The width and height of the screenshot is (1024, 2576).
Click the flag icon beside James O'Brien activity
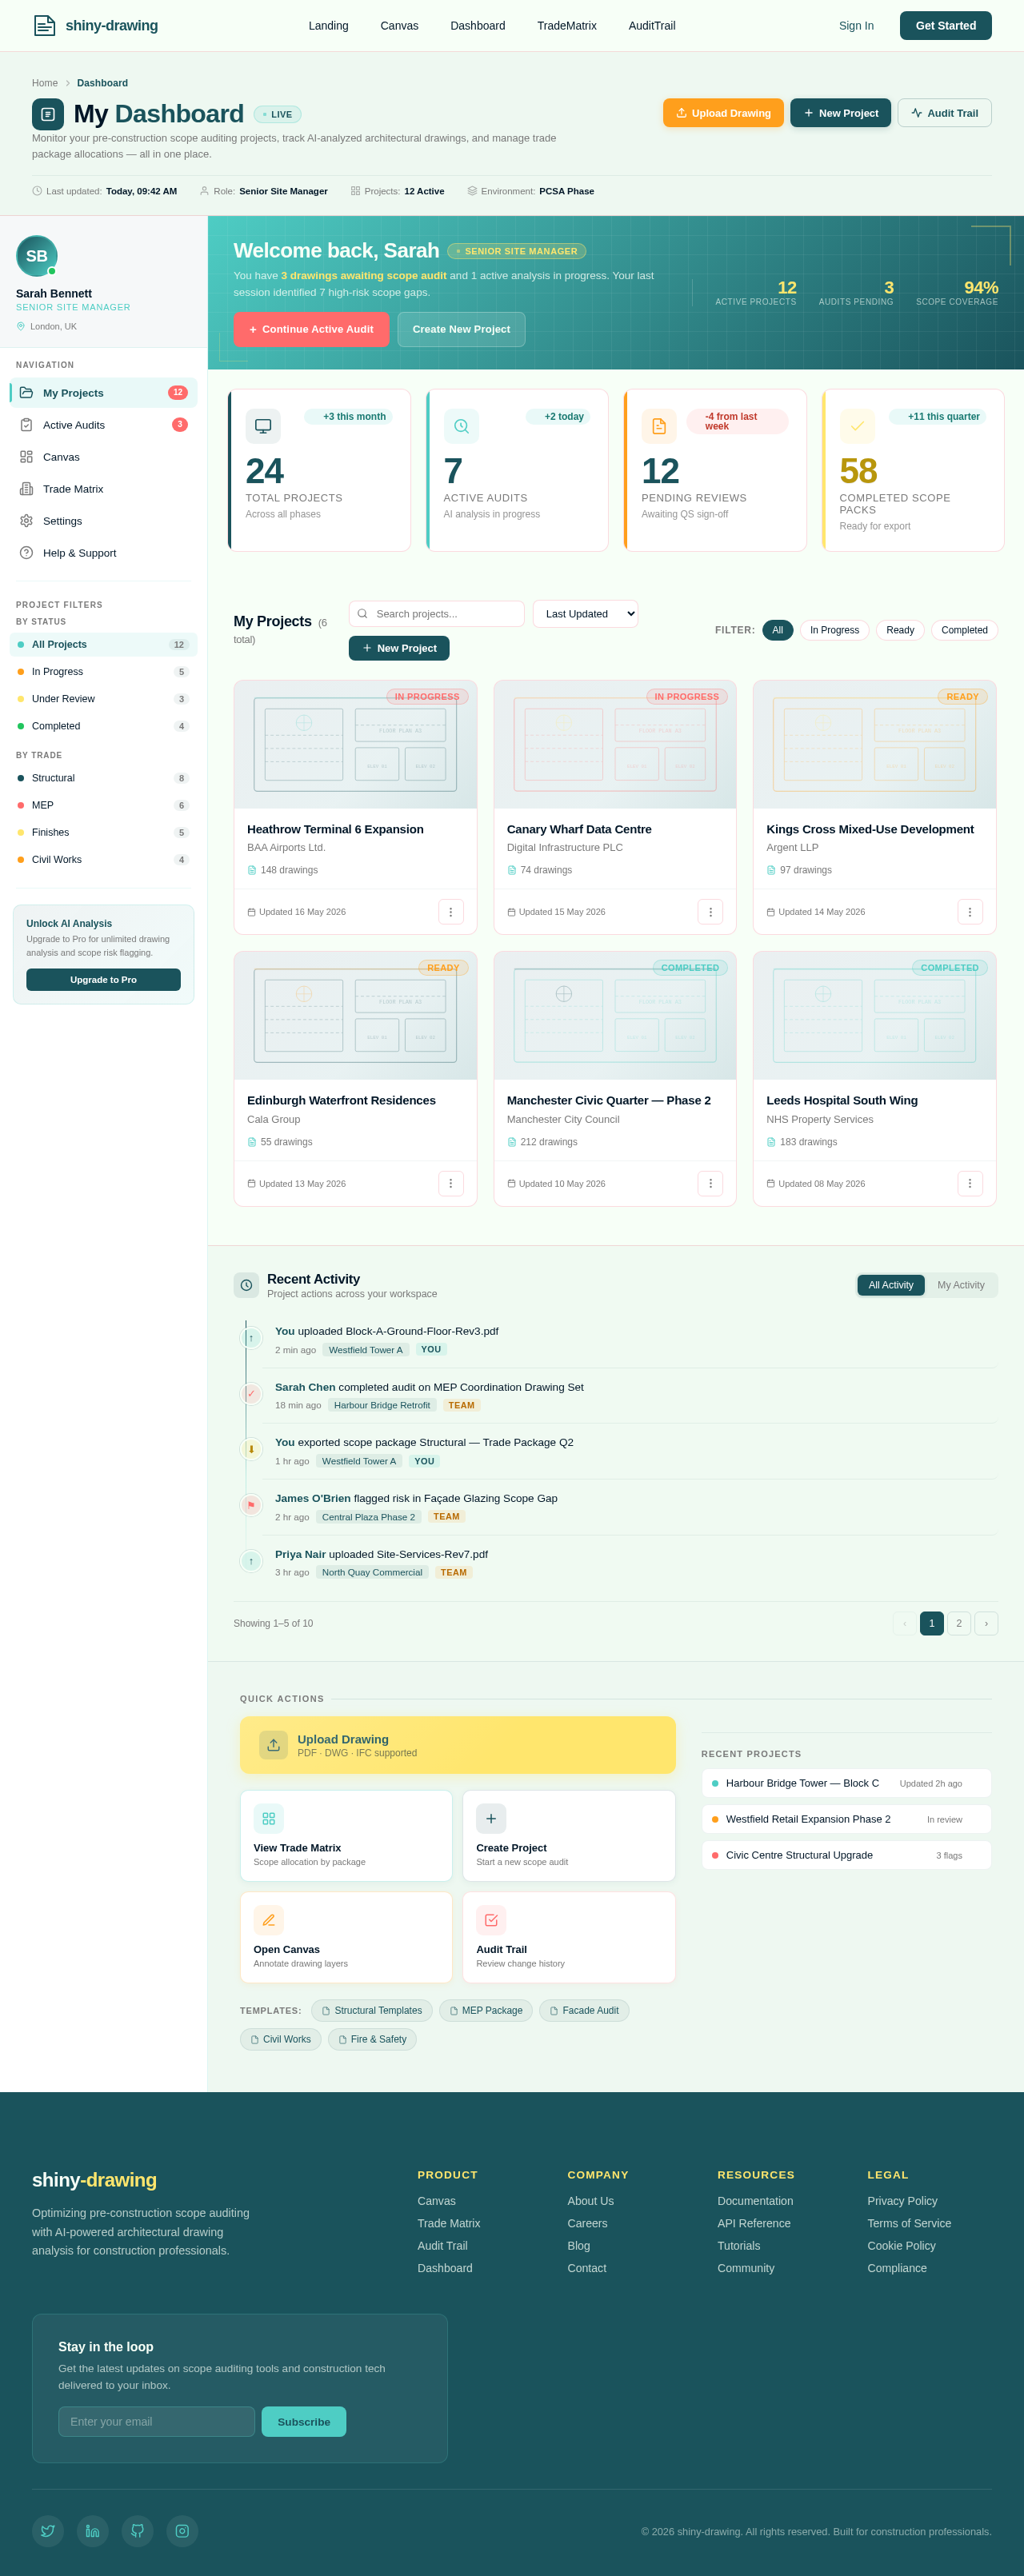251,1505
